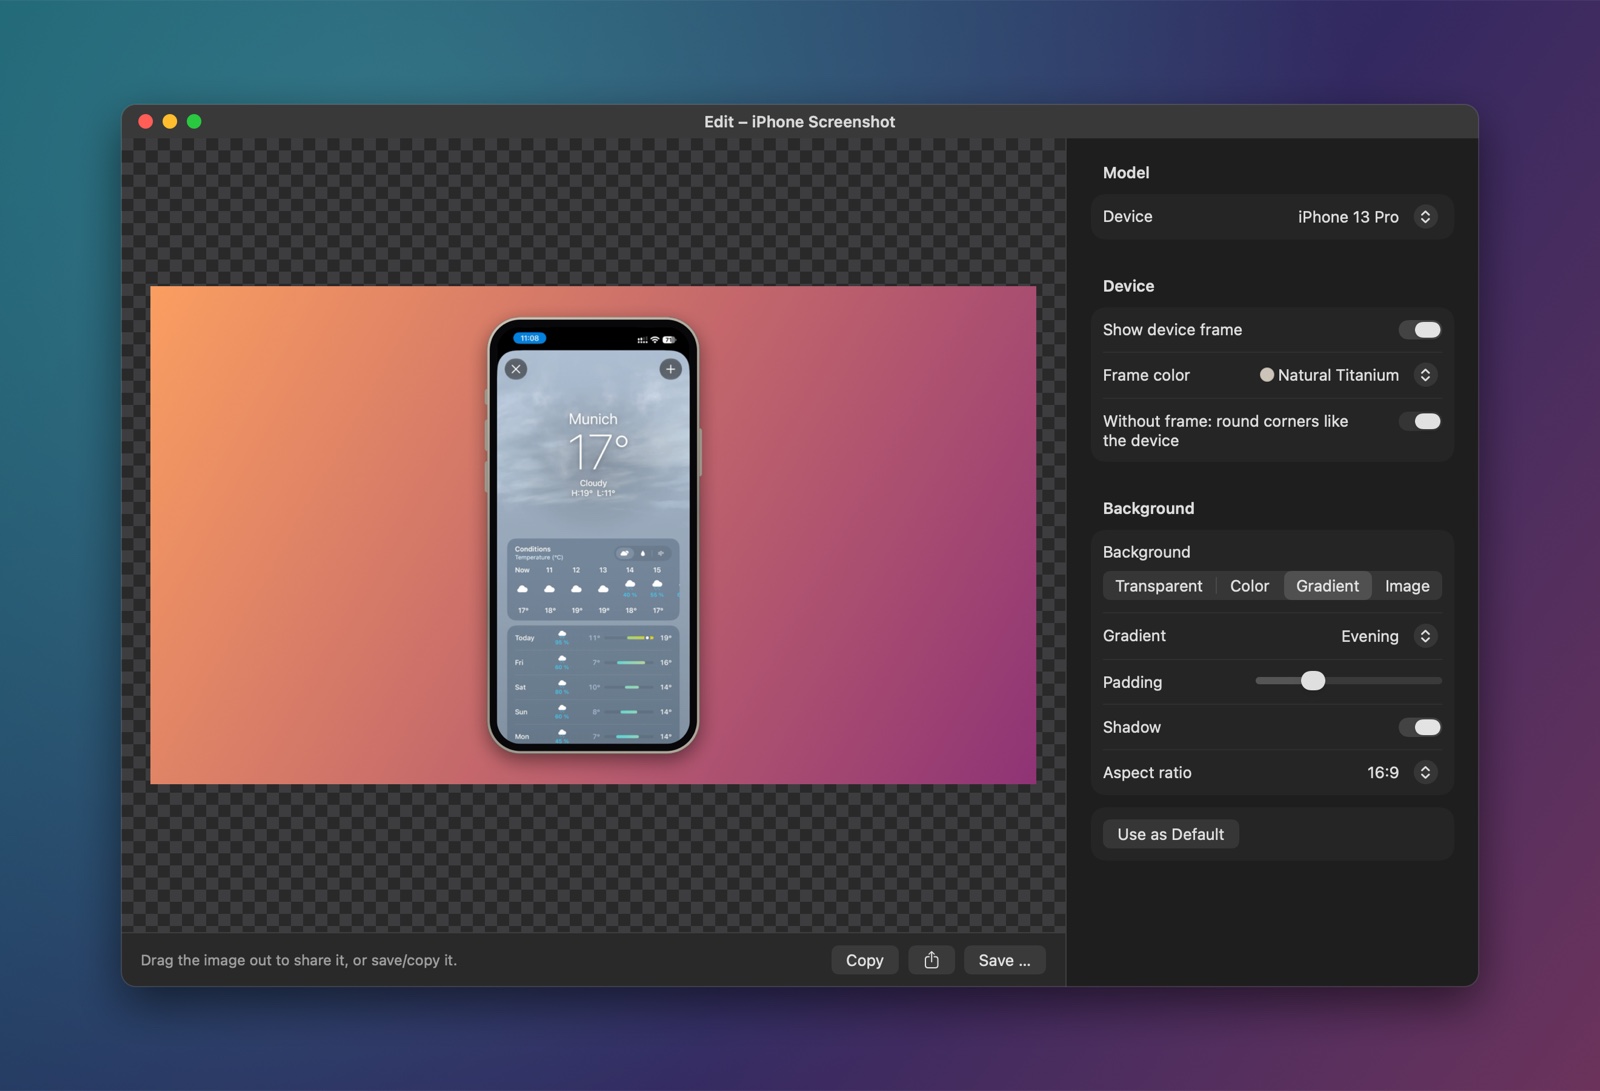Select the Image background tab
This screenshot has width=1600, height=1091.
pyautogui.click(x=1407, y=586)
